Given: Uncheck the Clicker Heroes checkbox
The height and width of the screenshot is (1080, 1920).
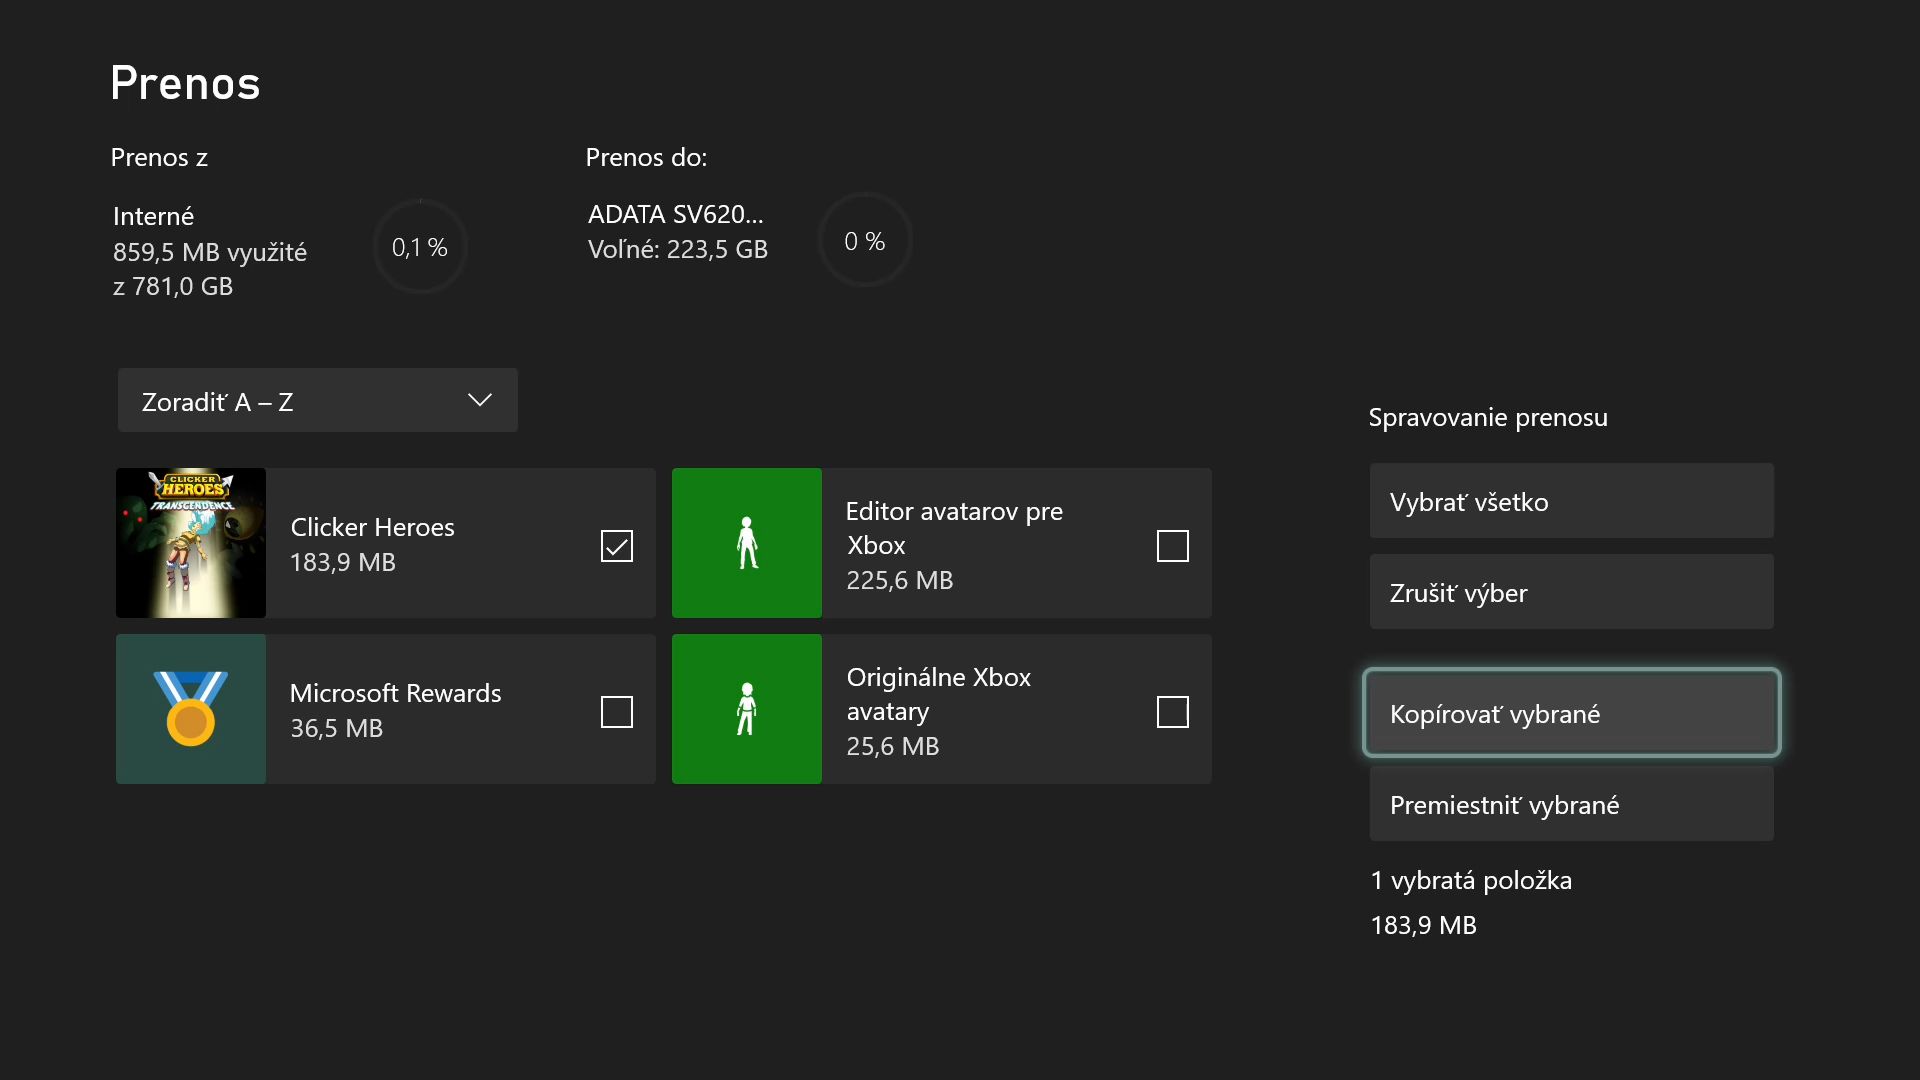Looking at the screenshot, I should 617,546.
